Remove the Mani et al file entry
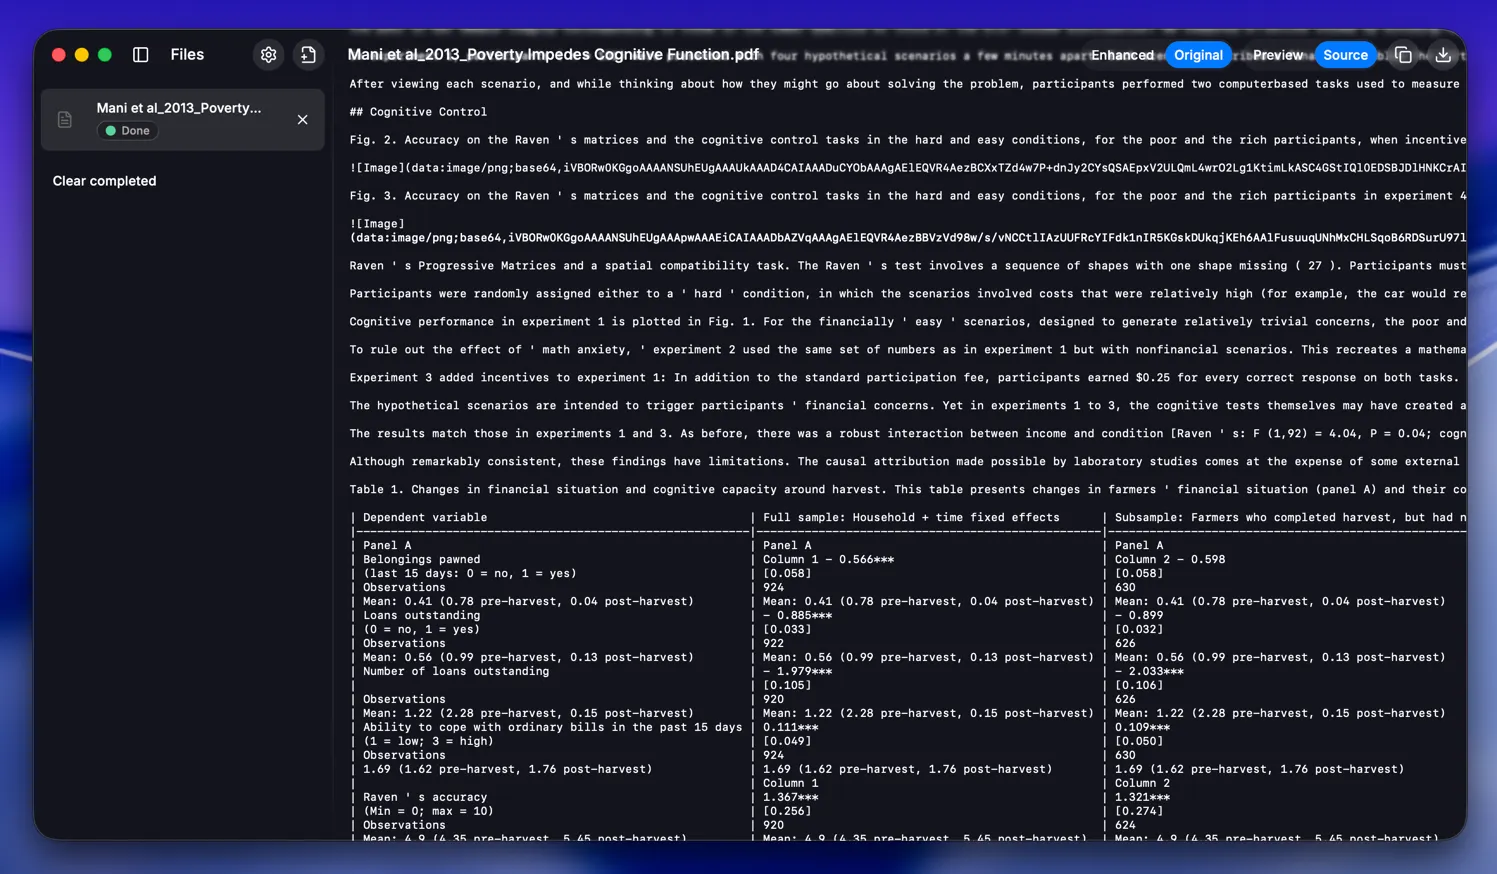 coord(302,120)
